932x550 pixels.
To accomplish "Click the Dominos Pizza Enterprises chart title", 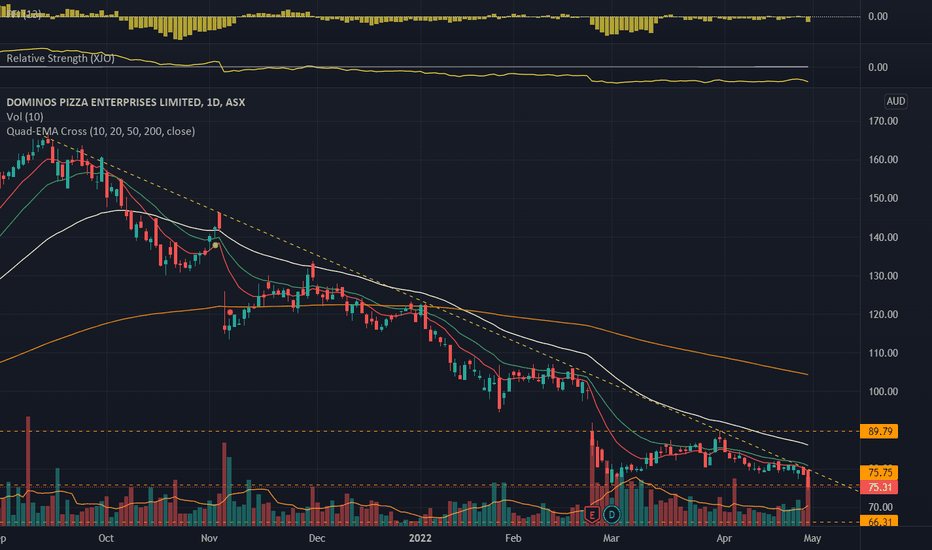I will pos(125,102).
